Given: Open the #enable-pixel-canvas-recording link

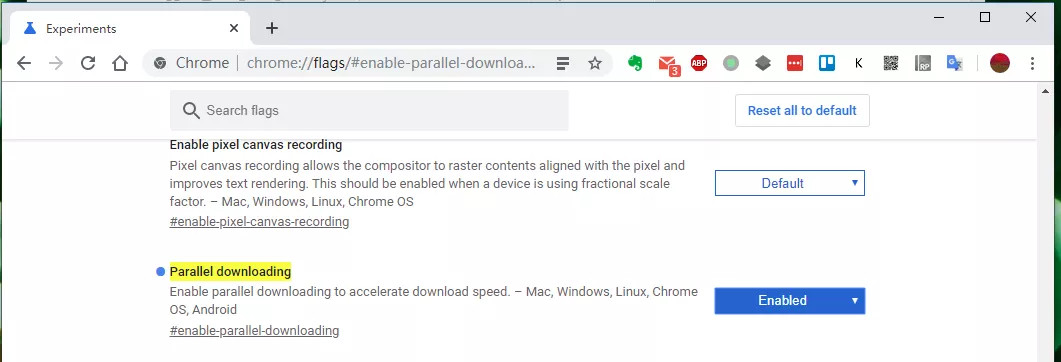Looking at the screenshot, I should 259,221.
